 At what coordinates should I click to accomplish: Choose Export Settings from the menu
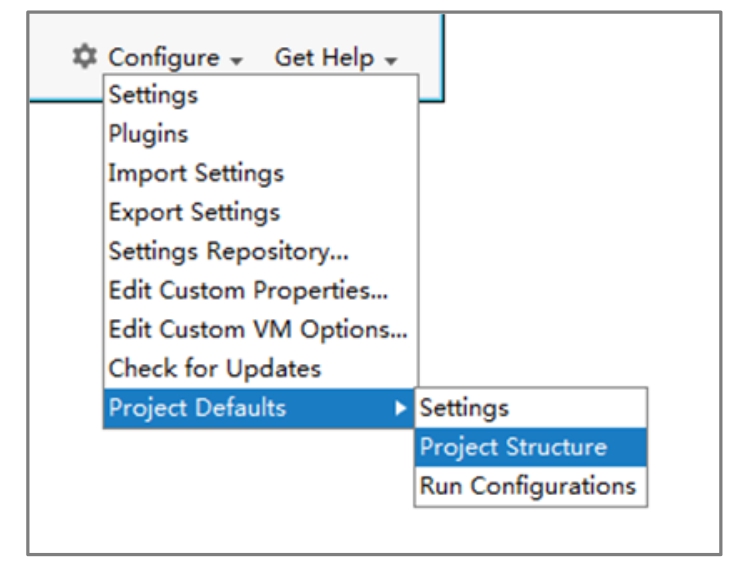194,212
